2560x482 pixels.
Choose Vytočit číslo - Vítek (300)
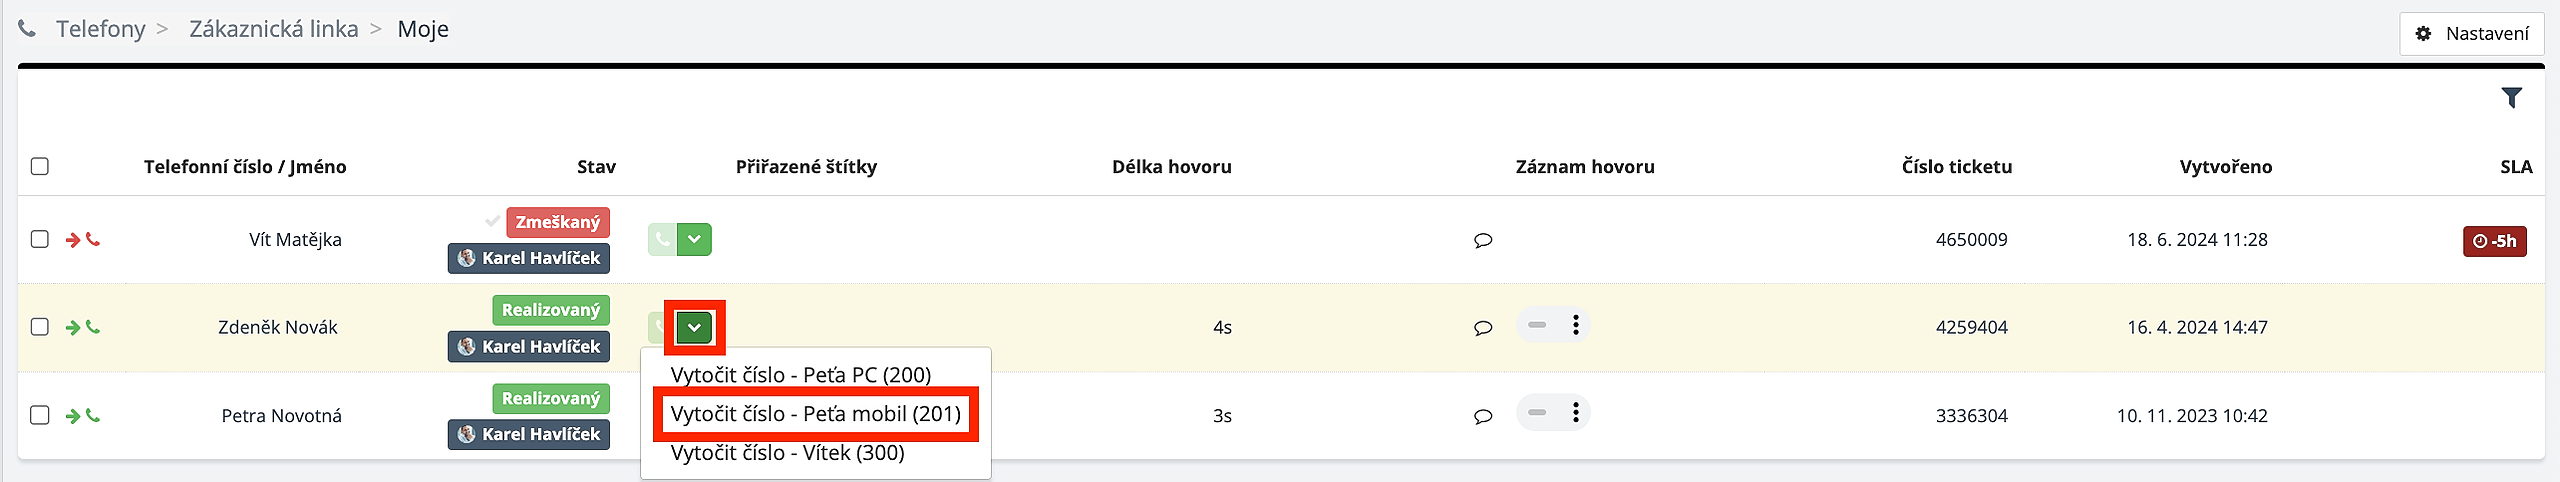(787, 453)
